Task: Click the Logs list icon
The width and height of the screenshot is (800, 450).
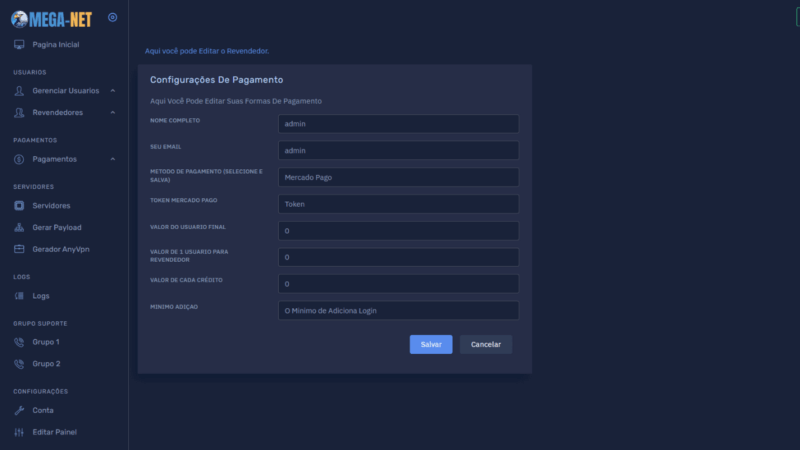Action: 19,296
